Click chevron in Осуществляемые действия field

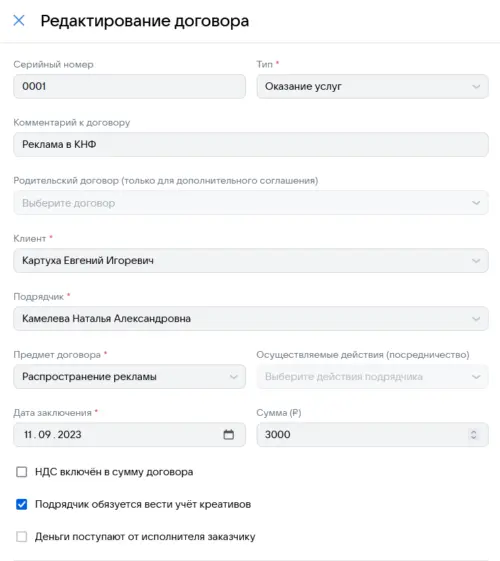click(x=476, y=377)
